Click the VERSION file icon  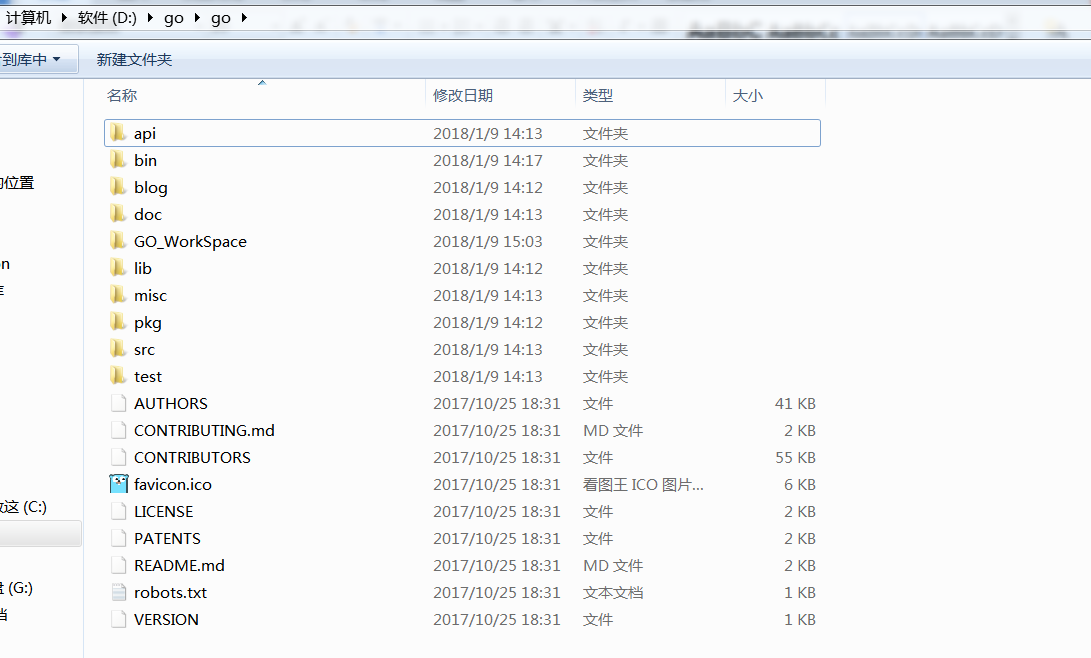pyautogui.click(x=119, y=620)
